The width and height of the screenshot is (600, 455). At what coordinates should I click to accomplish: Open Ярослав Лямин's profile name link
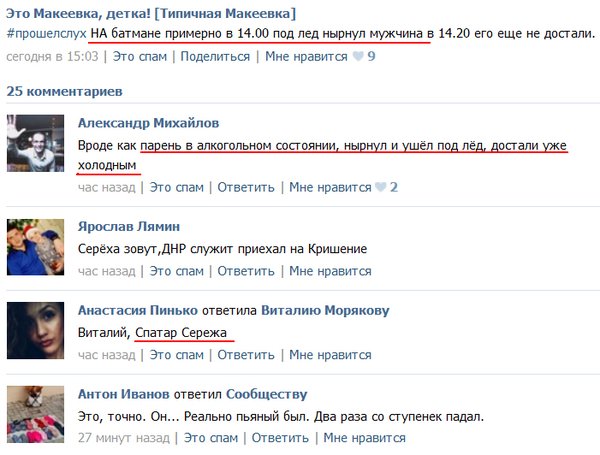pos(129,226)
